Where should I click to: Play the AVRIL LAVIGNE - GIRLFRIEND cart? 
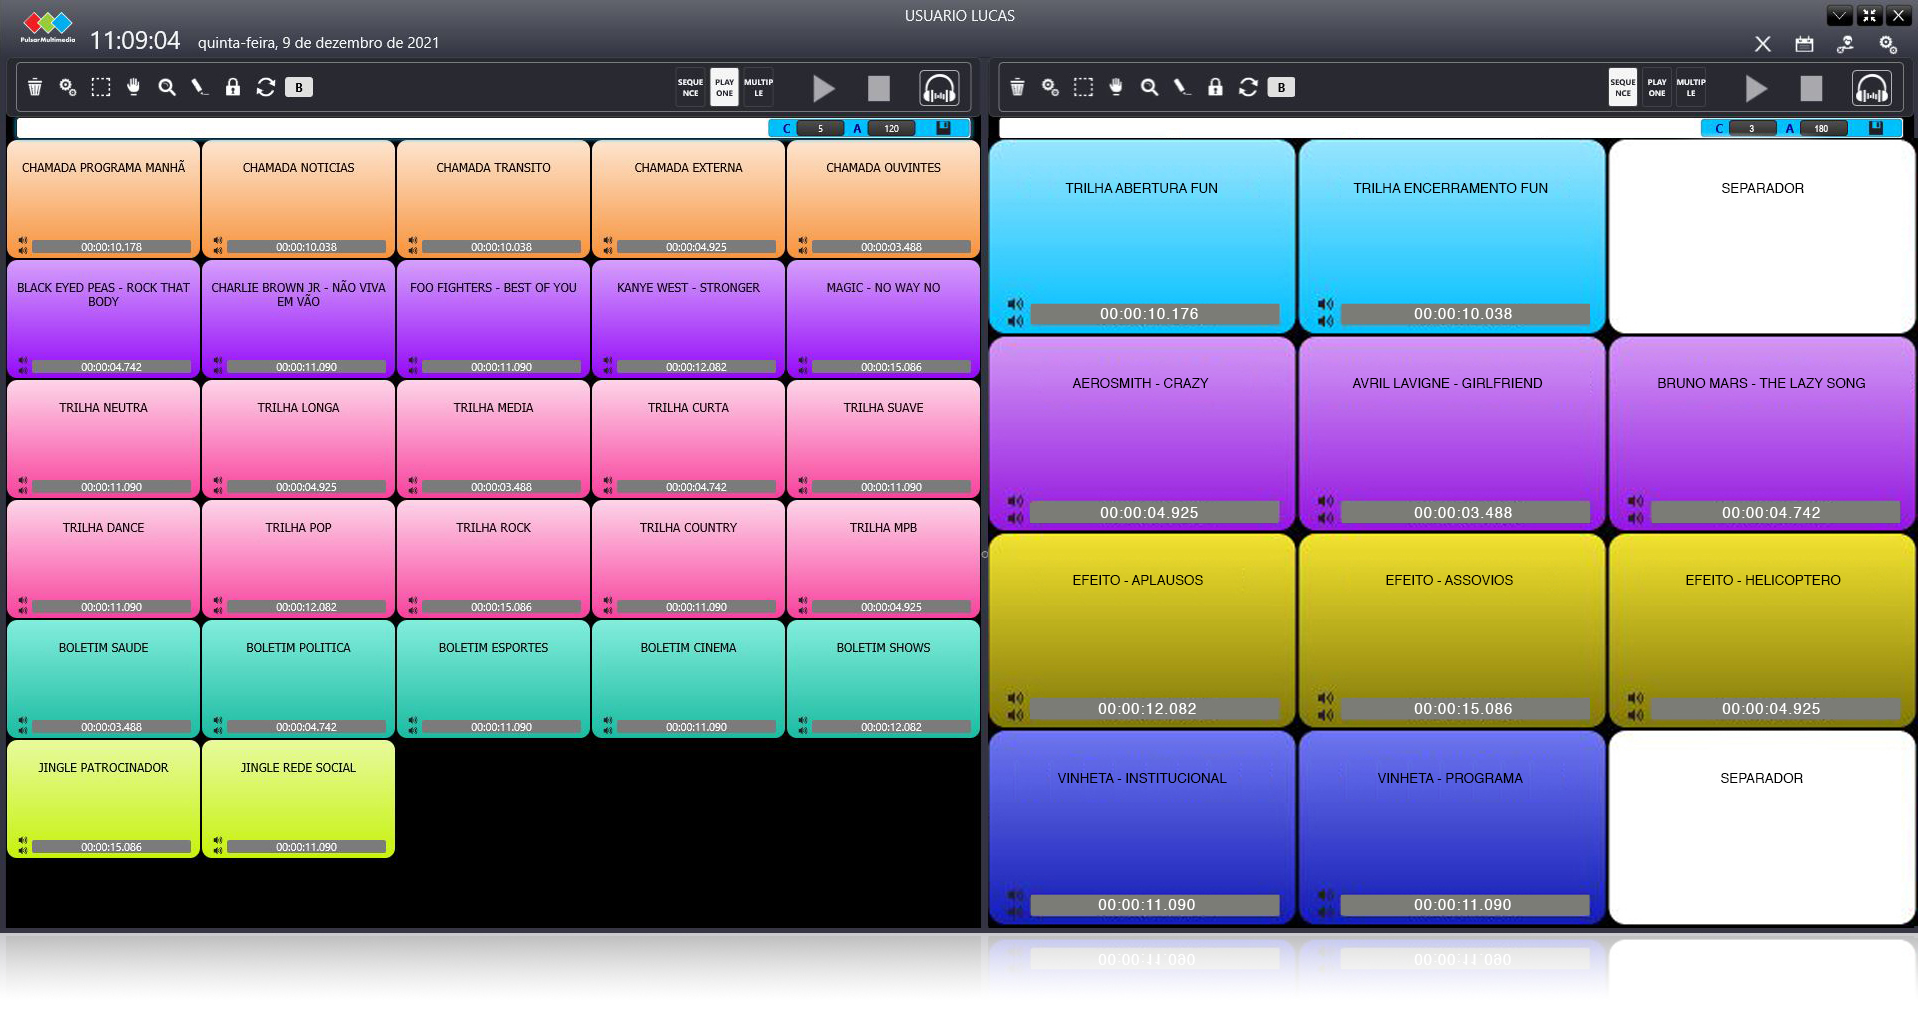point(1452,433)
